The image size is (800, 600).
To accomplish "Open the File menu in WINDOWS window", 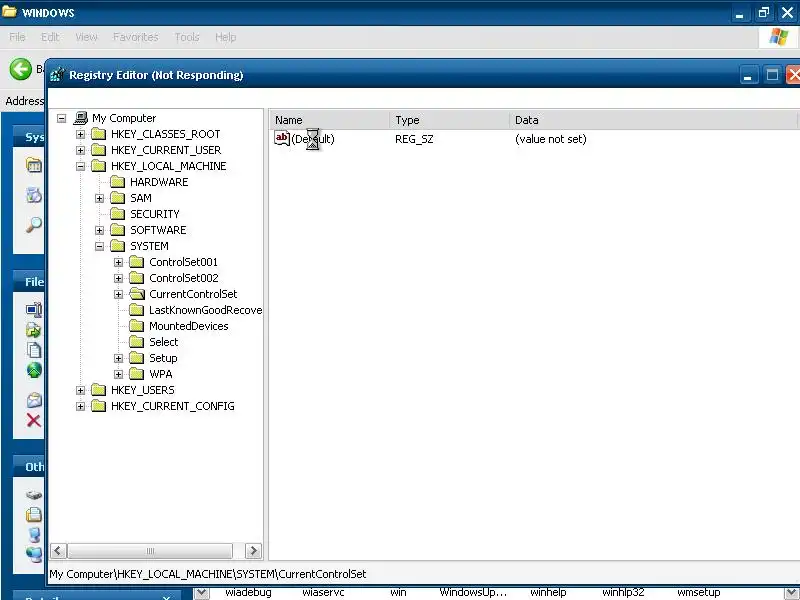I will pyautogui.click(x=17, y=37).
